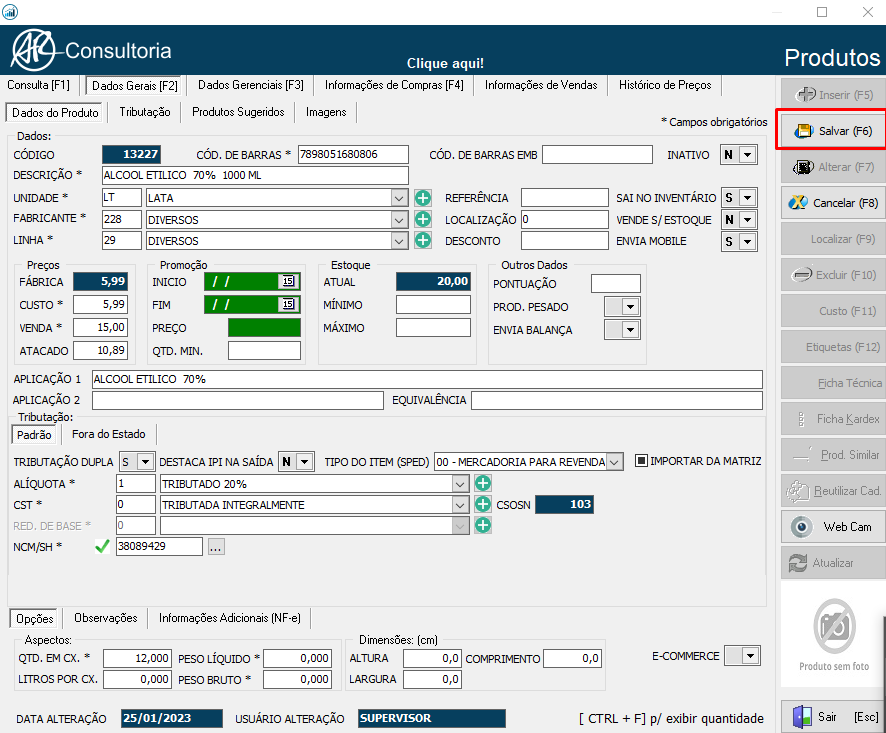Click Excluir (F10) button
Screen dimensions: 886x733
point(833,275)
